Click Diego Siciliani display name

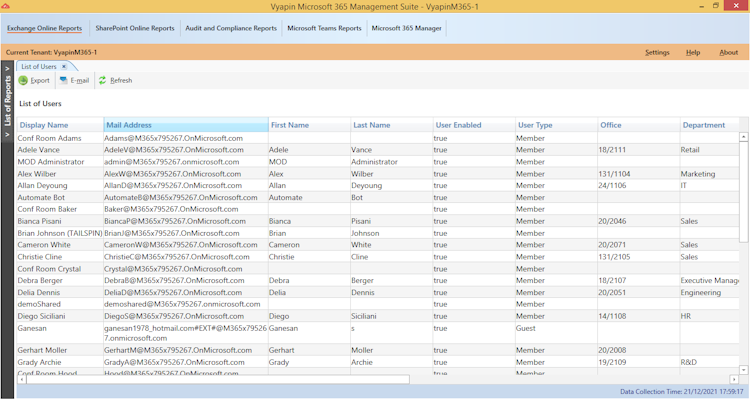click(x=42, y=316)
